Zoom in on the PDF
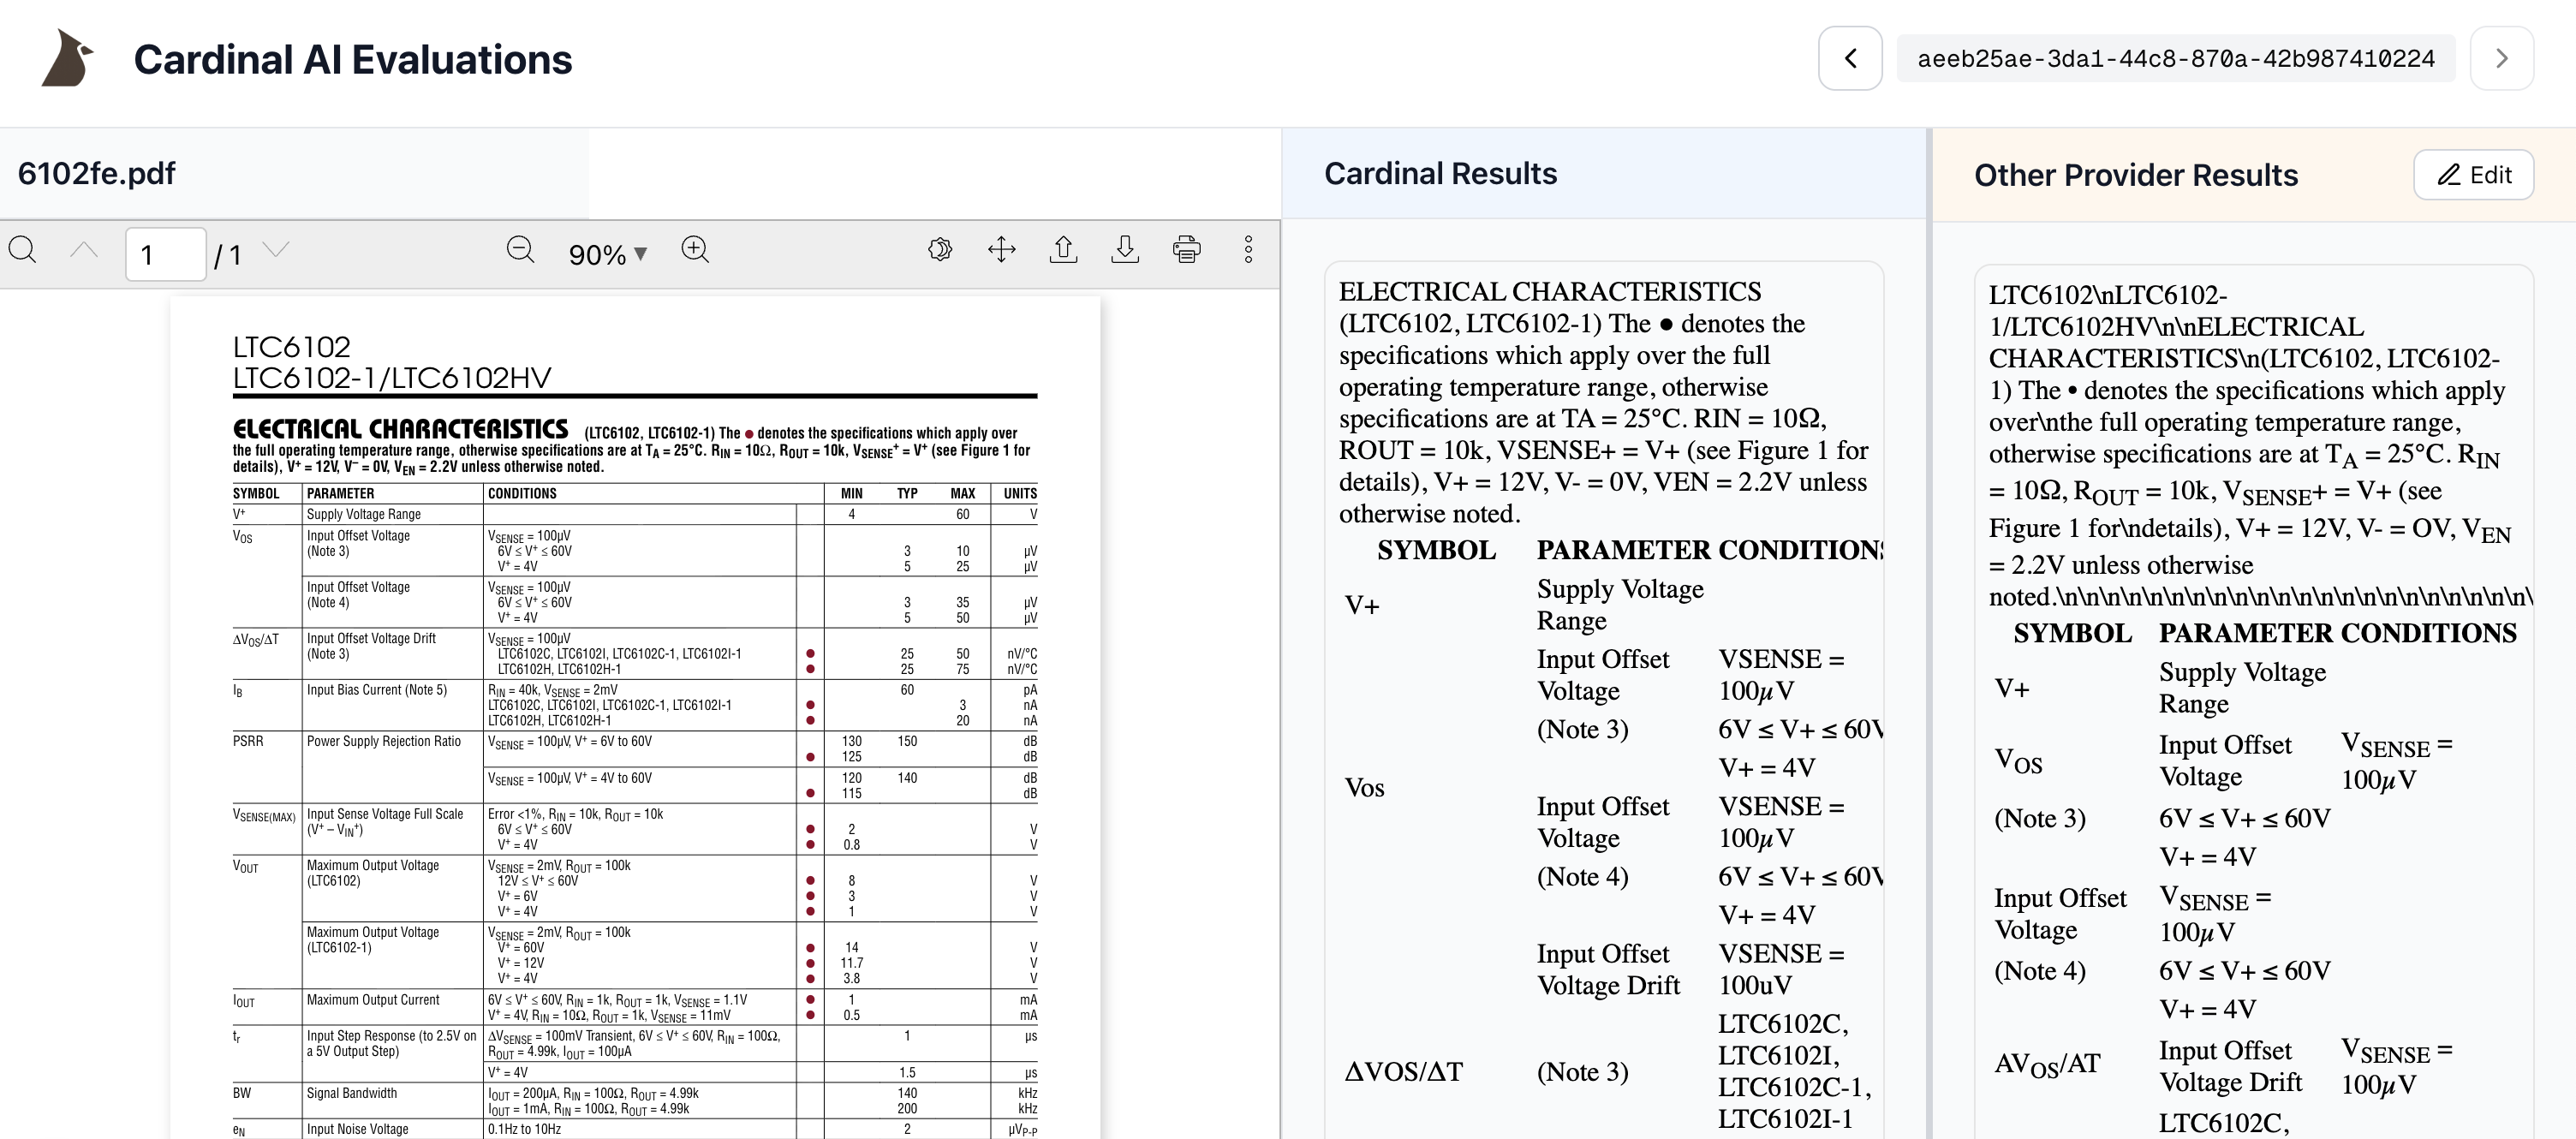Viewport: 2576px width, 1139px height. pyautogui.click(x=695, y=250)
